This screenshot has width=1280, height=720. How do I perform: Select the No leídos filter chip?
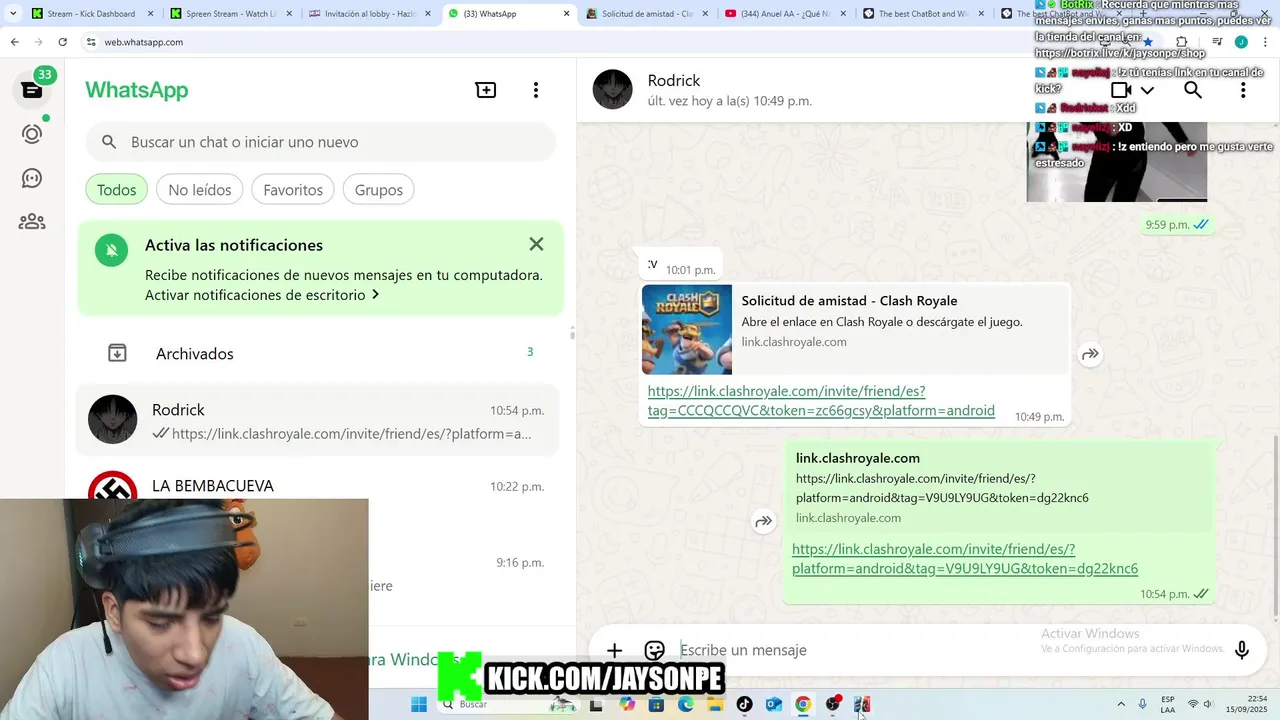[x=200, y=190]
